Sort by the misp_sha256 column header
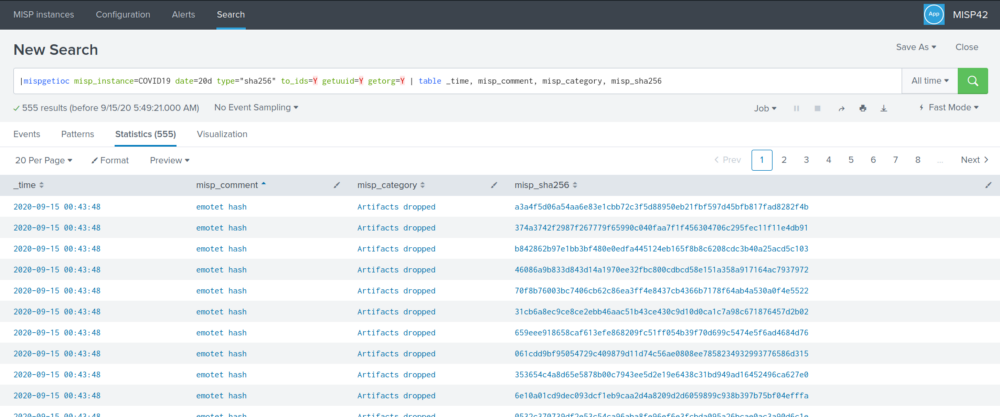This screenshot has height=417, width=1000. pos(546,185)
